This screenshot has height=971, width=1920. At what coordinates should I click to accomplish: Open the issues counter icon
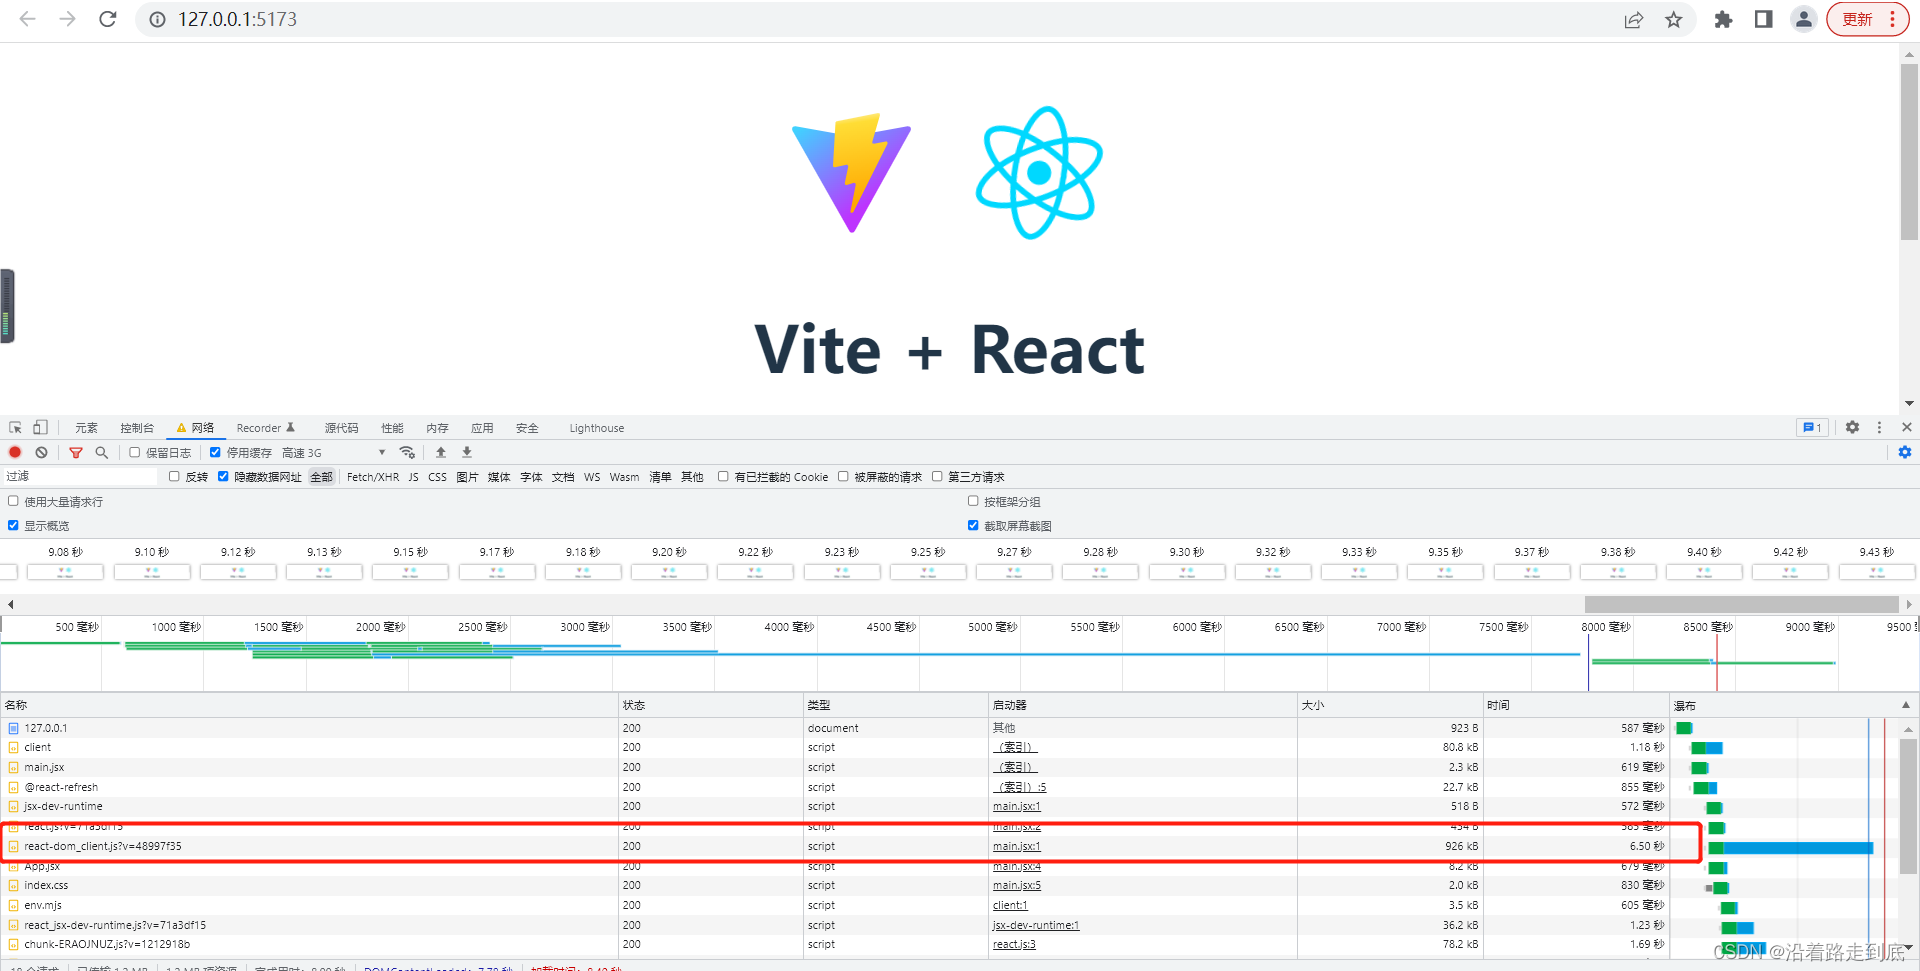click(1812, 427)
